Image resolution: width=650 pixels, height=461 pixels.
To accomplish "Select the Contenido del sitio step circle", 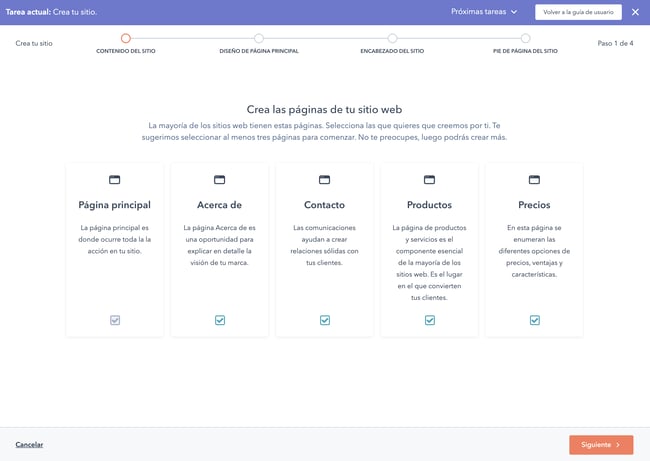I will coord(126,38).
